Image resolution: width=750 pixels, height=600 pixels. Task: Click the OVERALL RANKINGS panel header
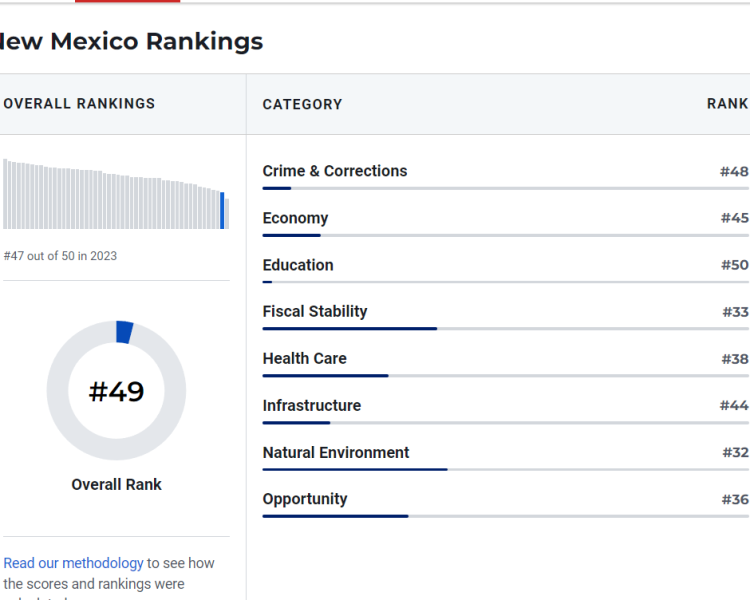click(80, 103)
